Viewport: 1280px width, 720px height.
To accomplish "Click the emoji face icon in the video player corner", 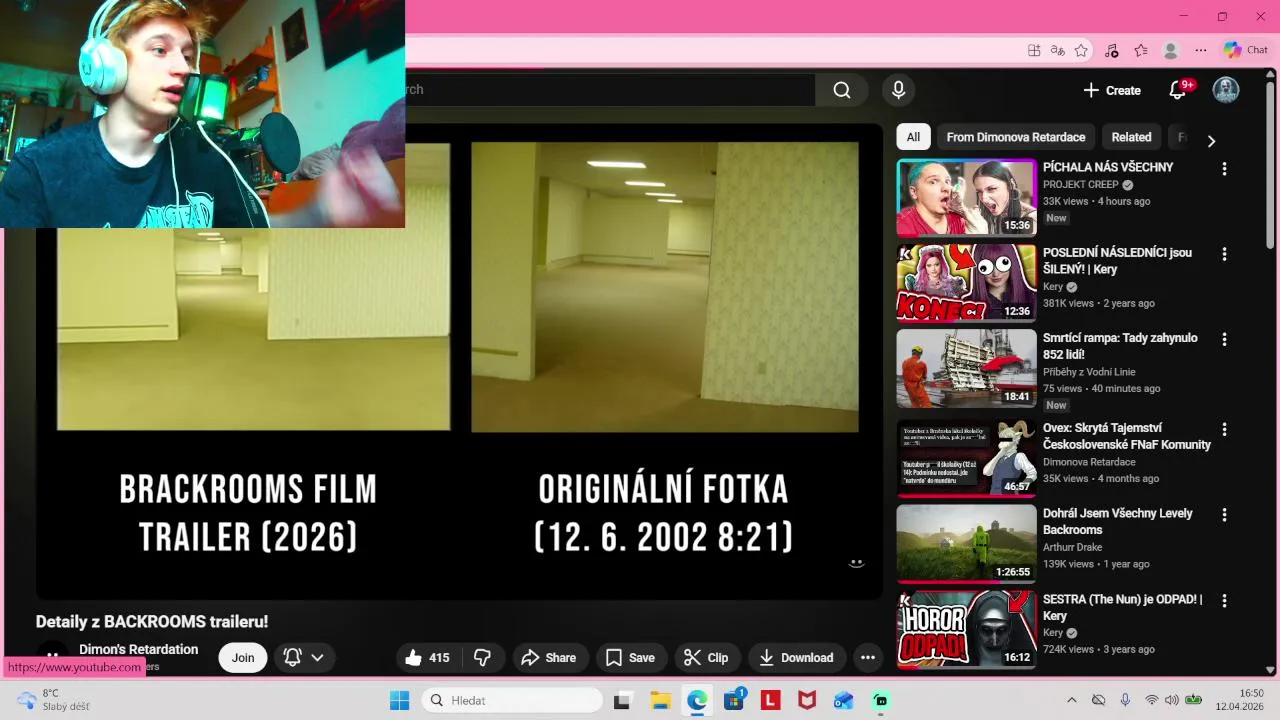I will click(856, 563).
